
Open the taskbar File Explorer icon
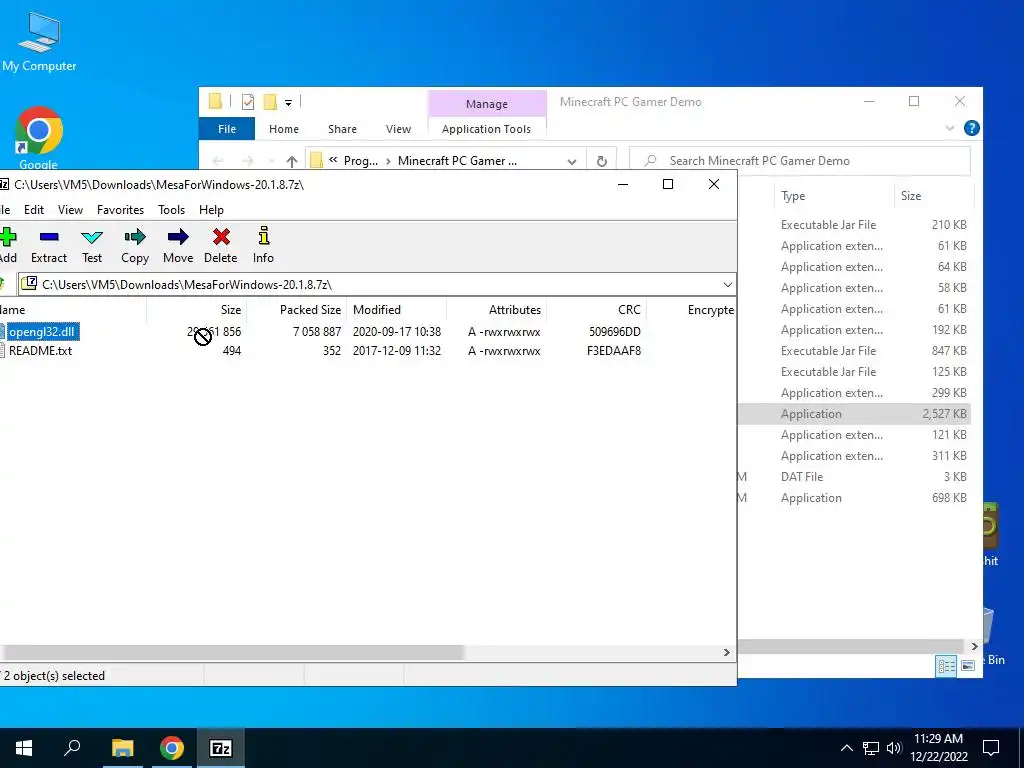[122, 748]
